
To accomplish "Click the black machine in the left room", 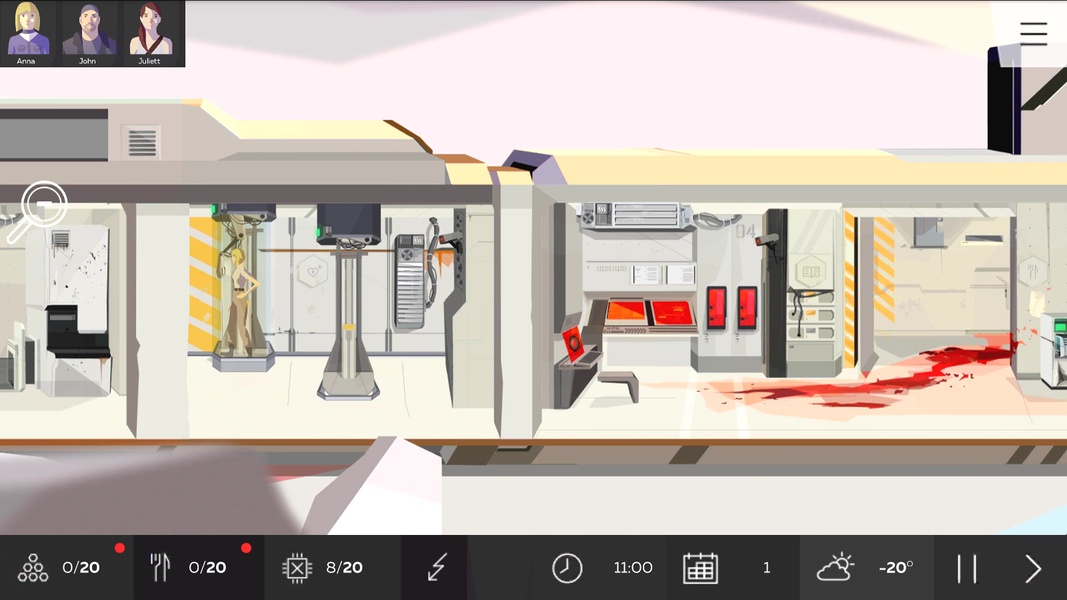I will pyautogui.click(x=77, y=331).
